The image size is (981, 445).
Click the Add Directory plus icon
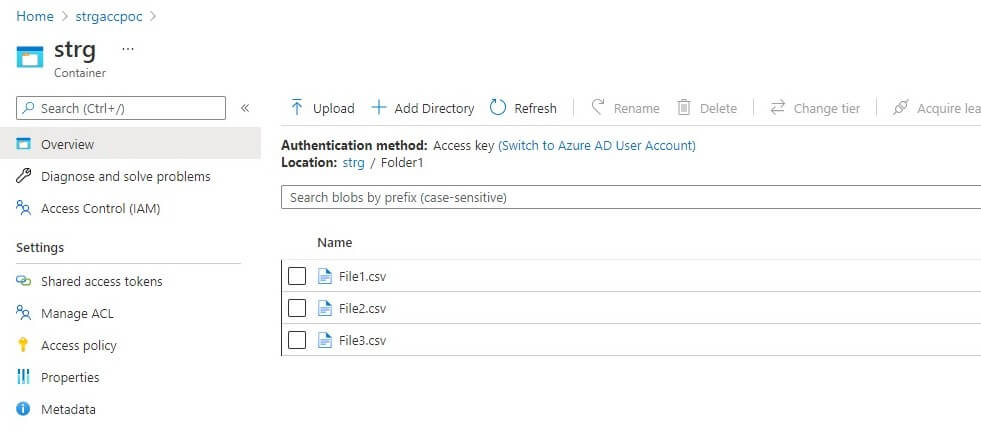(378, 108)
